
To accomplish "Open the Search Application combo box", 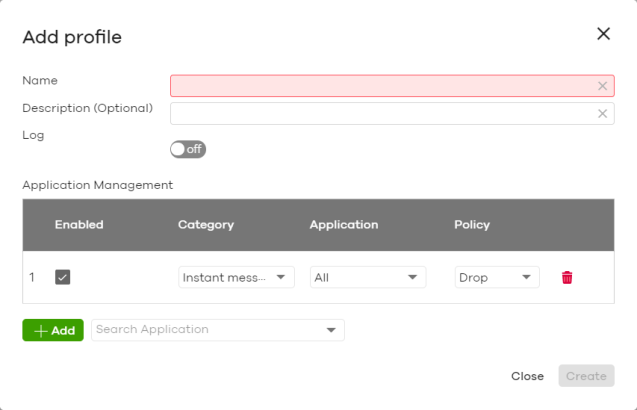I will (217, 330).
